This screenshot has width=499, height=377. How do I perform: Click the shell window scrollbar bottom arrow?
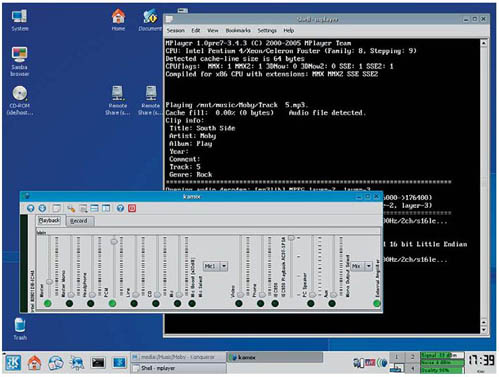pos(484,330)
